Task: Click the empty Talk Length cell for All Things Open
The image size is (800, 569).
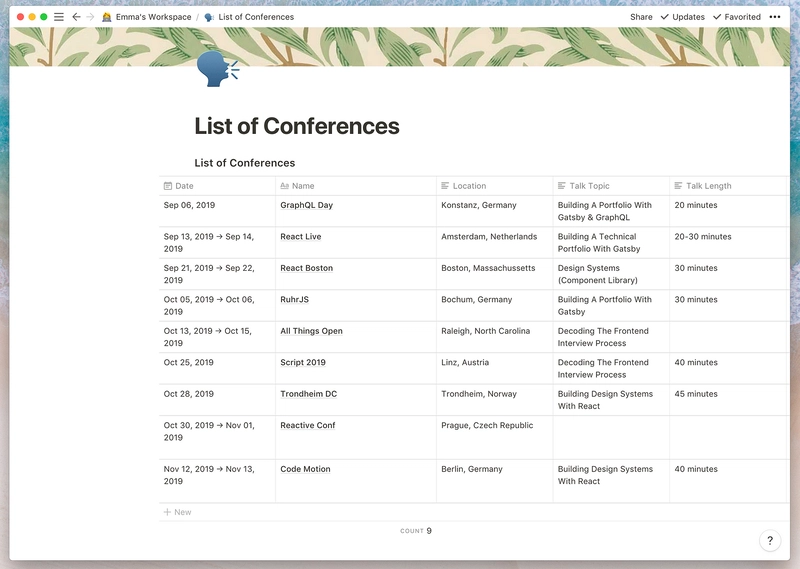Action: [730, 337]
